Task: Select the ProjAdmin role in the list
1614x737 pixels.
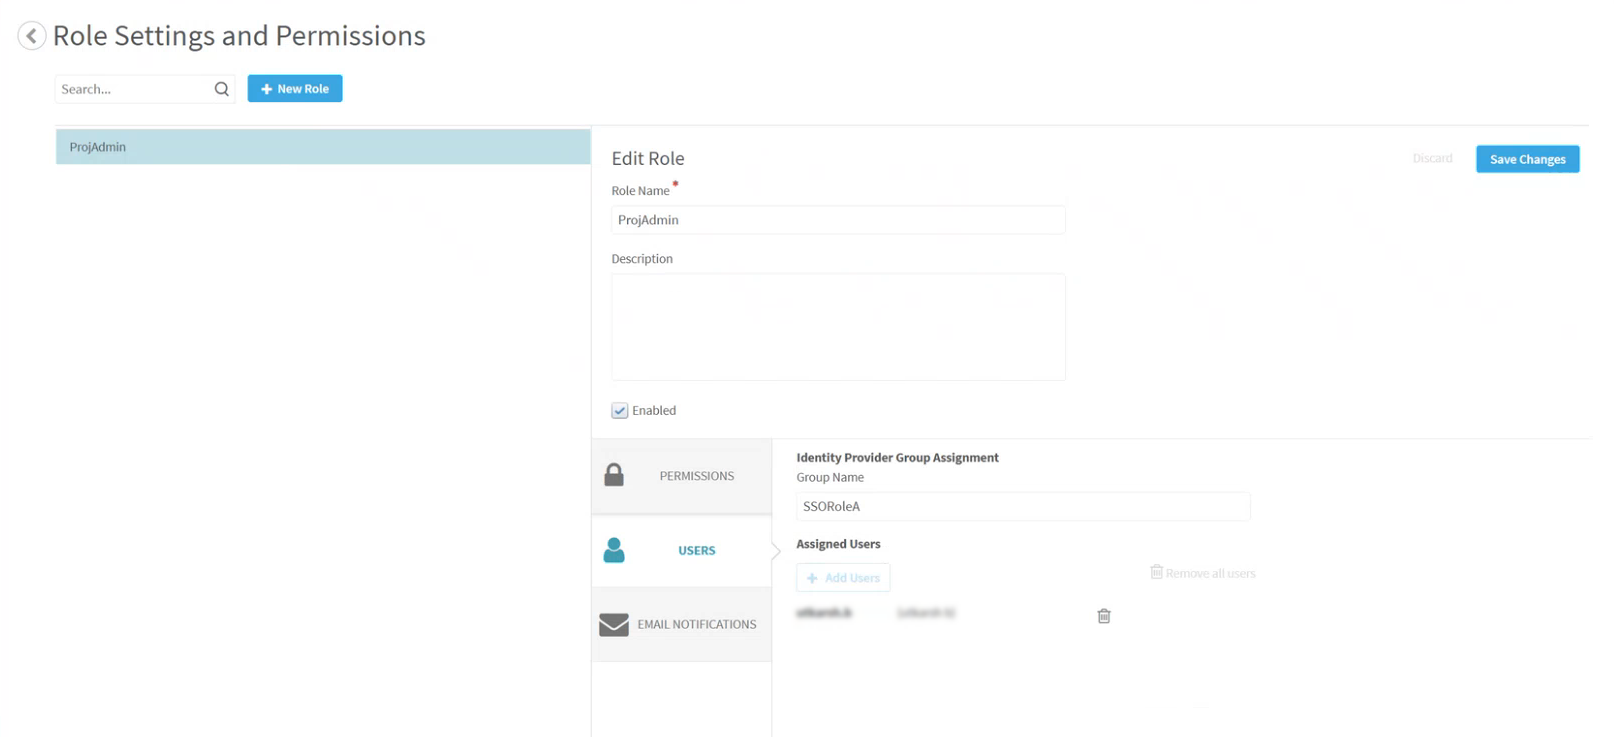Action: coord(322,147)
